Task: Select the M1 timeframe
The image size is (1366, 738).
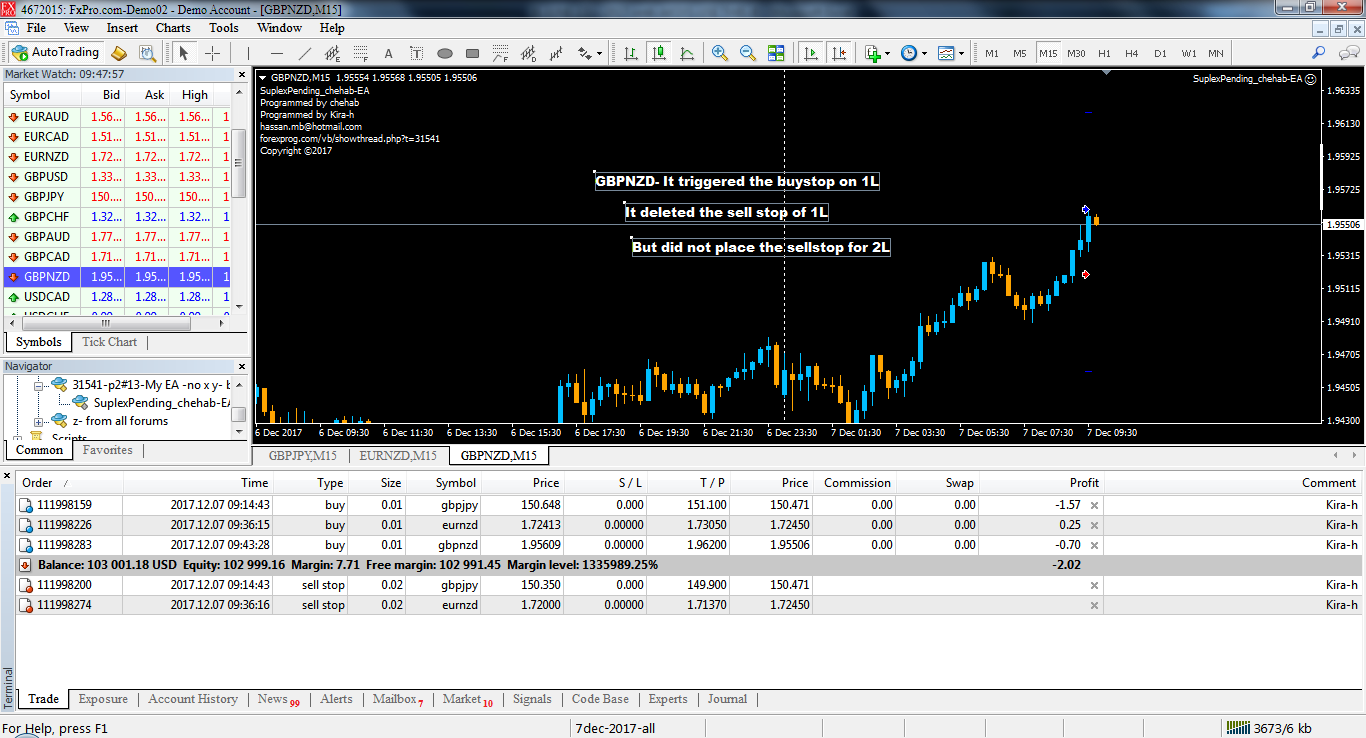Action: pos(992,53)
